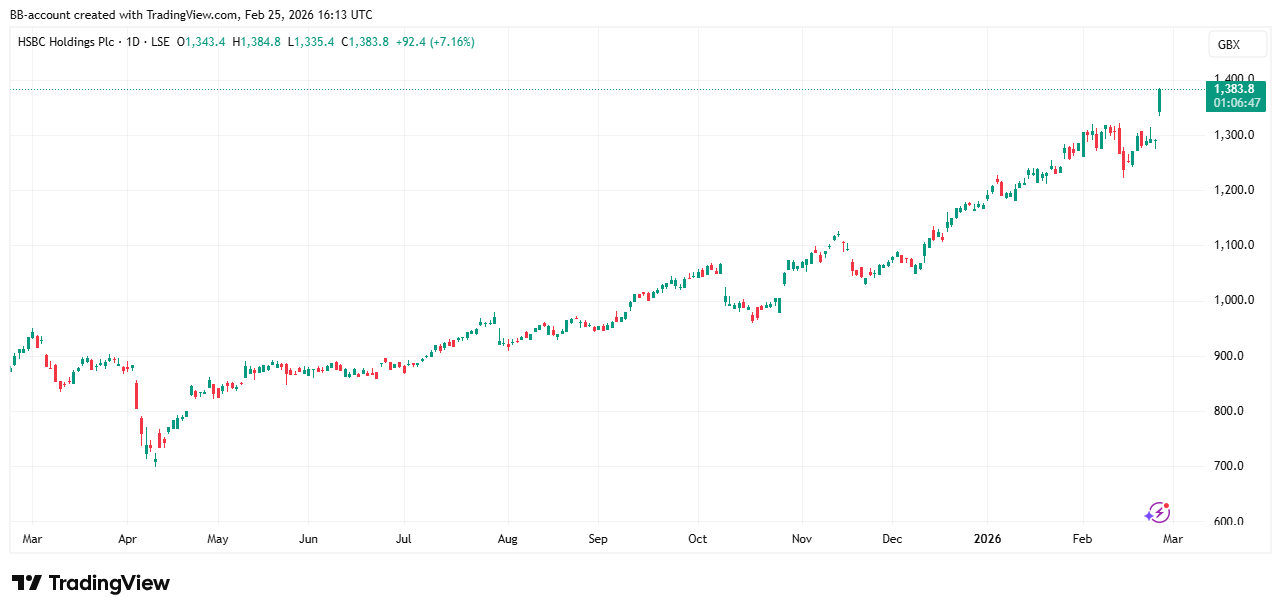Screen dimensions: 1281x613
Task: Click the latest tall green candle
Action: (1159, 101)
